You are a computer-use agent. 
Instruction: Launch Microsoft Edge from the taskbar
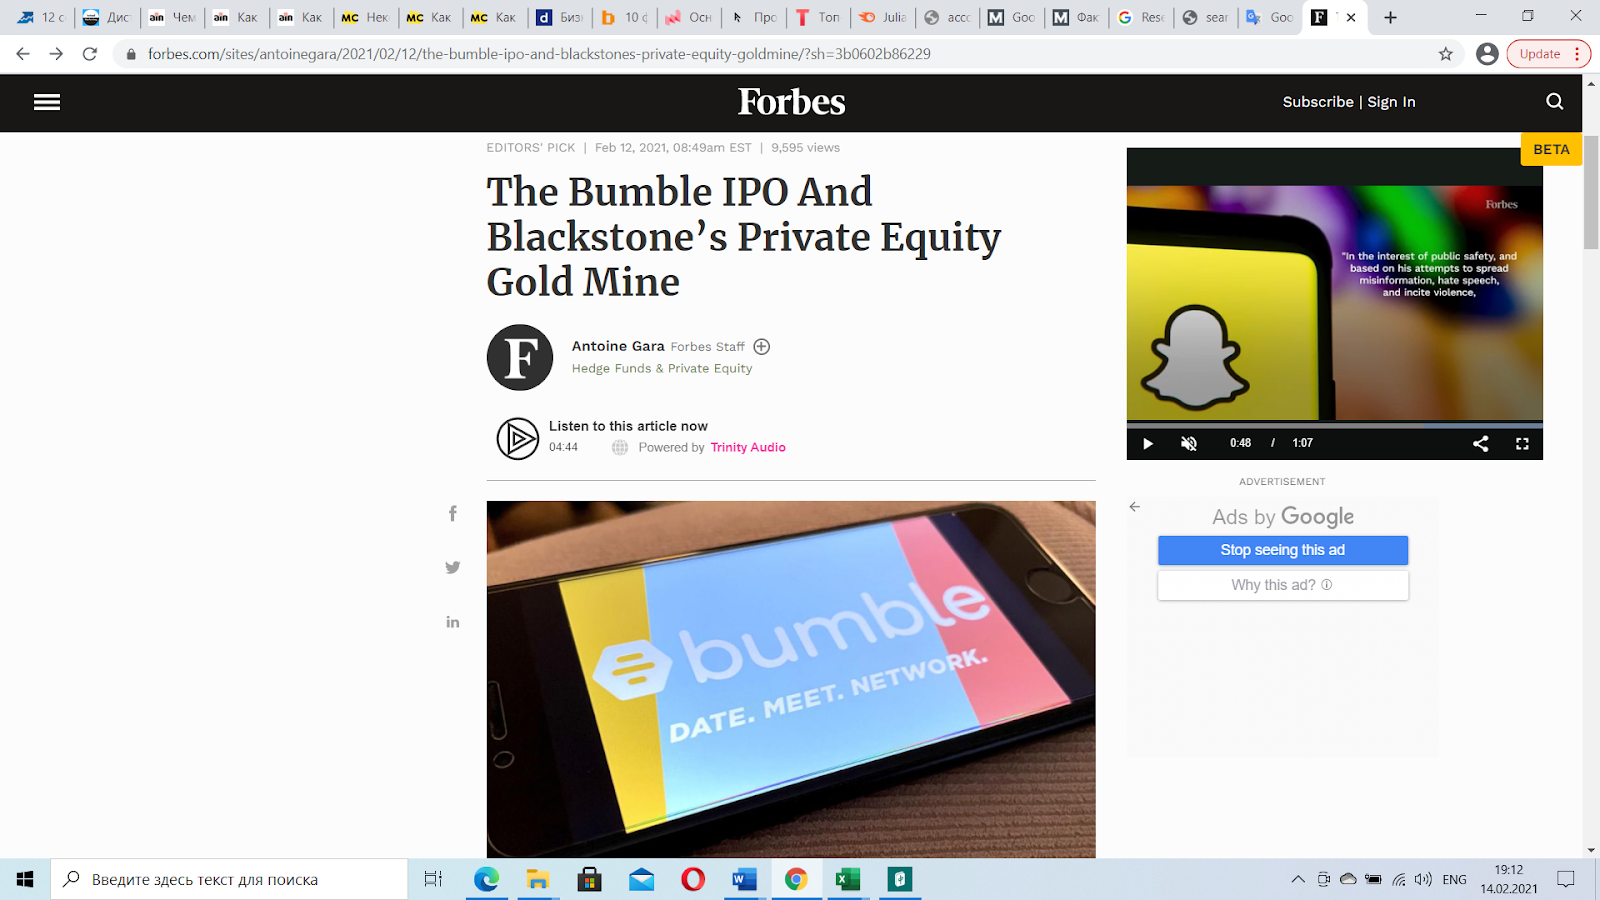486,879
